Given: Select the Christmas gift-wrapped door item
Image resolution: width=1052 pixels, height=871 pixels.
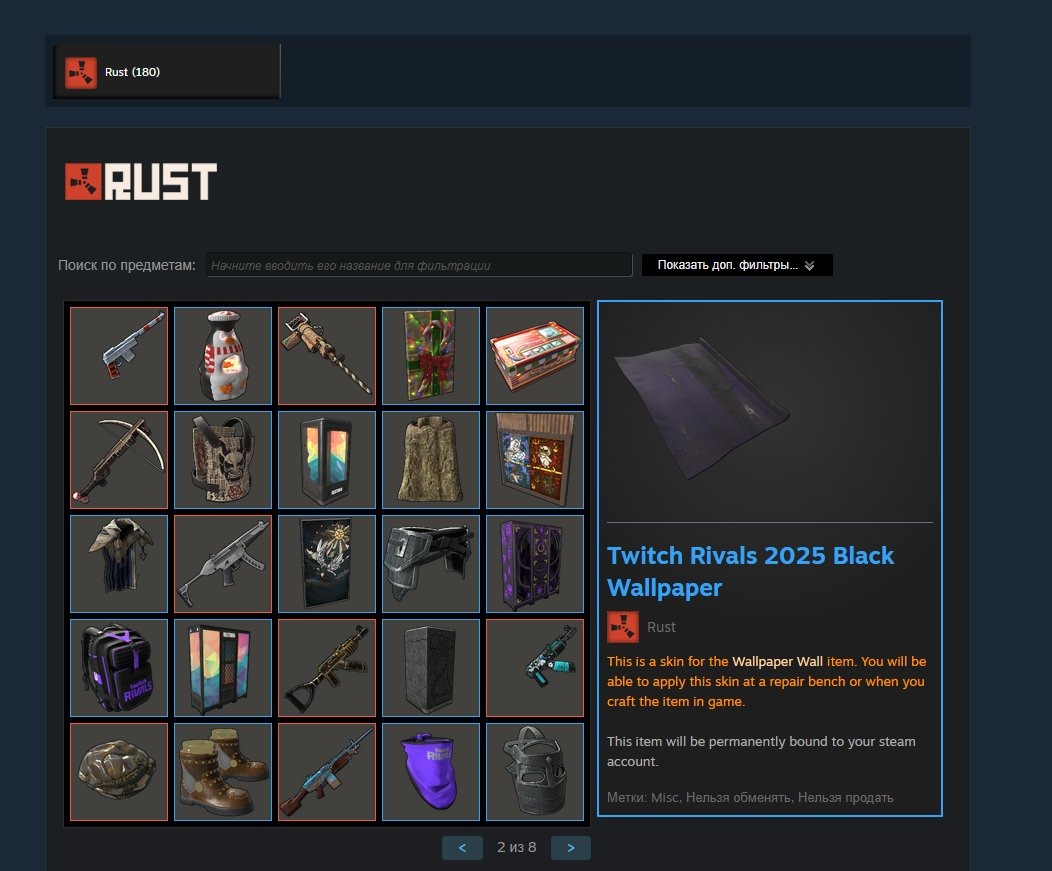Looking at the screenshot, I should pos(431,356).
